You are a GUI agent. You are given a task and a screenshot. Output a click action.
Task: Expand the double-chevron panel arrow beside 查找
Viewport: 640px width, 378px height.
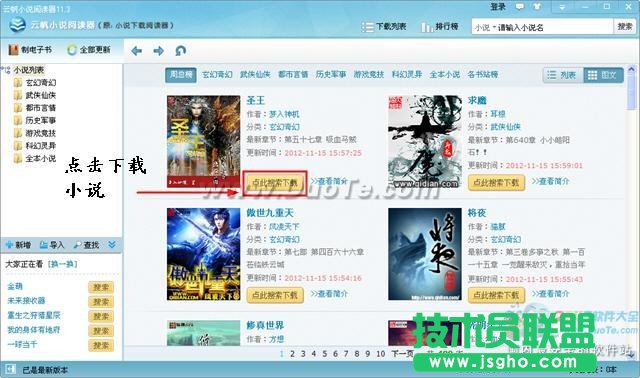click(112, 245)
